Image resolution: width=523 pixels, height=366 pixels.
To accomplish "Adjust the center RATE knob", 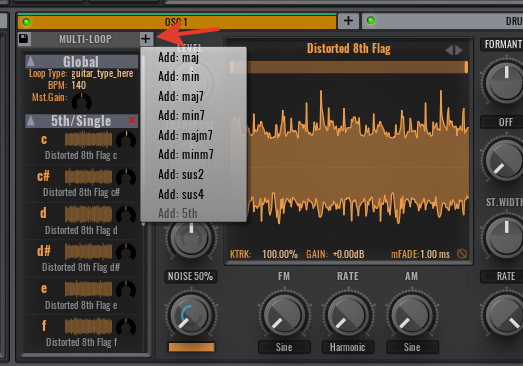I will tap(348, 315).
